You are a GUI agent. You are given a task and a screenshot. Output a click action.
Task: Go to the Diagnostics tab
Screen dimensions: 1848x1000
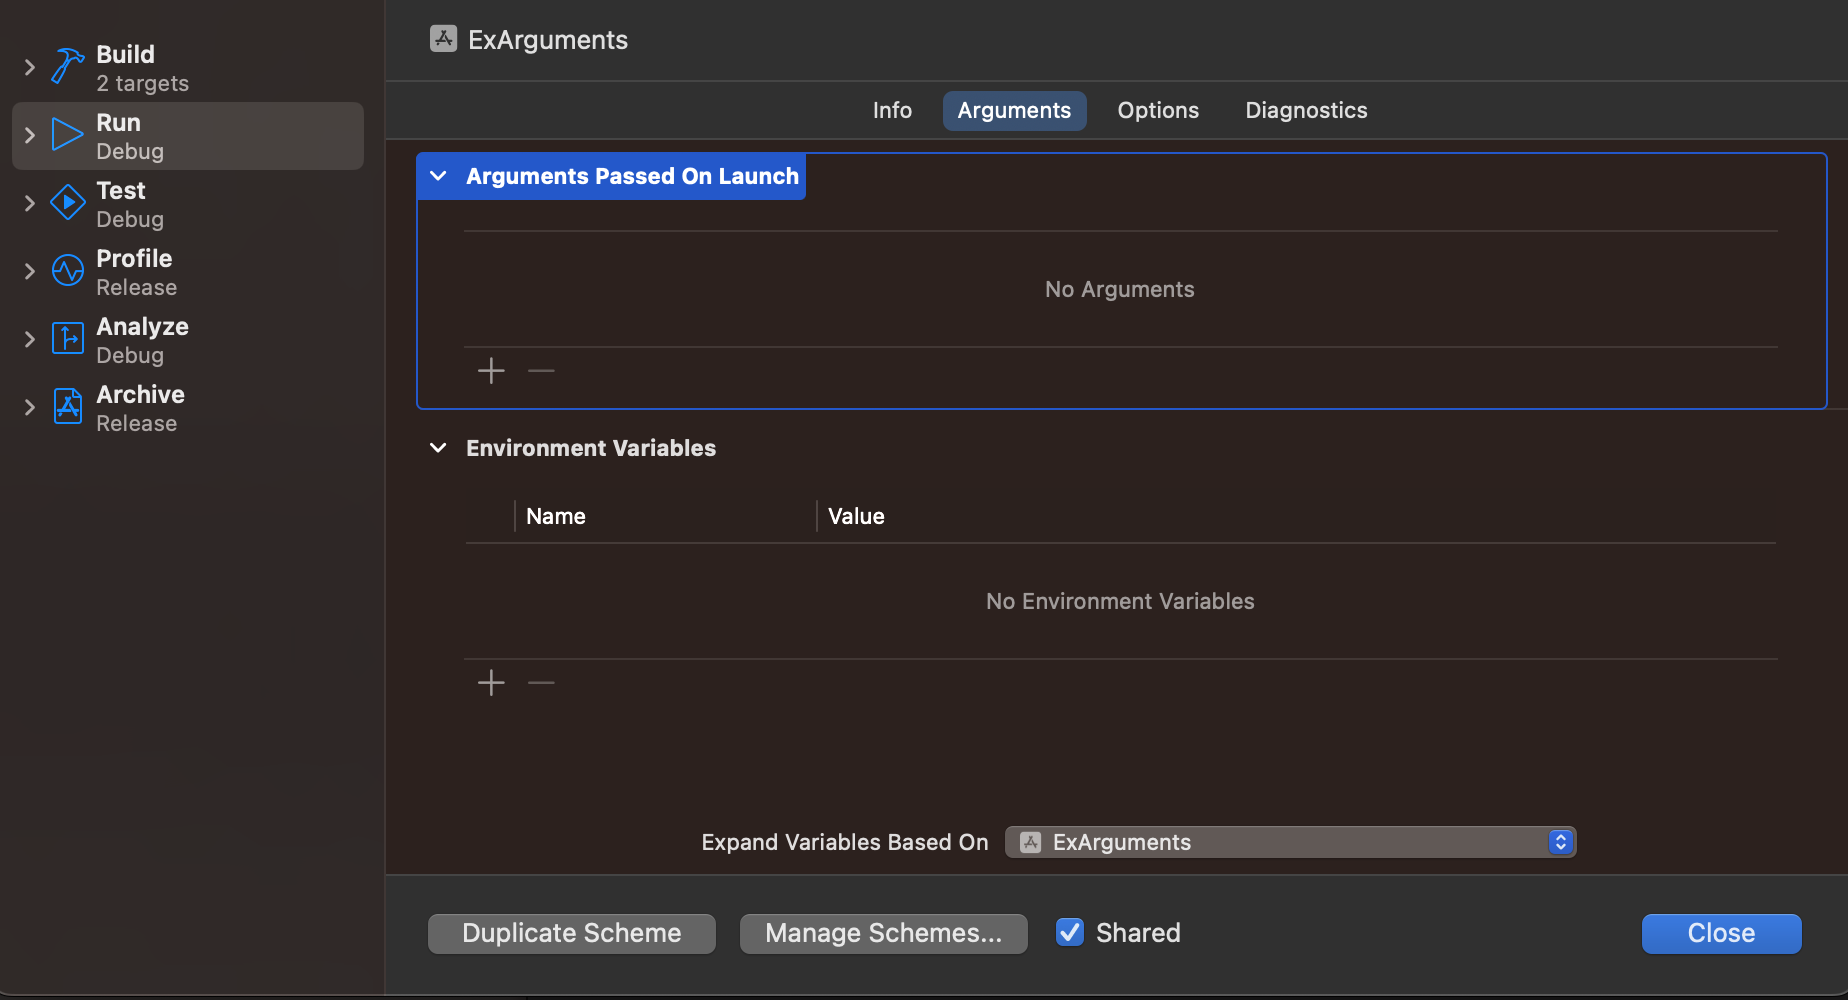point(1306,110)
